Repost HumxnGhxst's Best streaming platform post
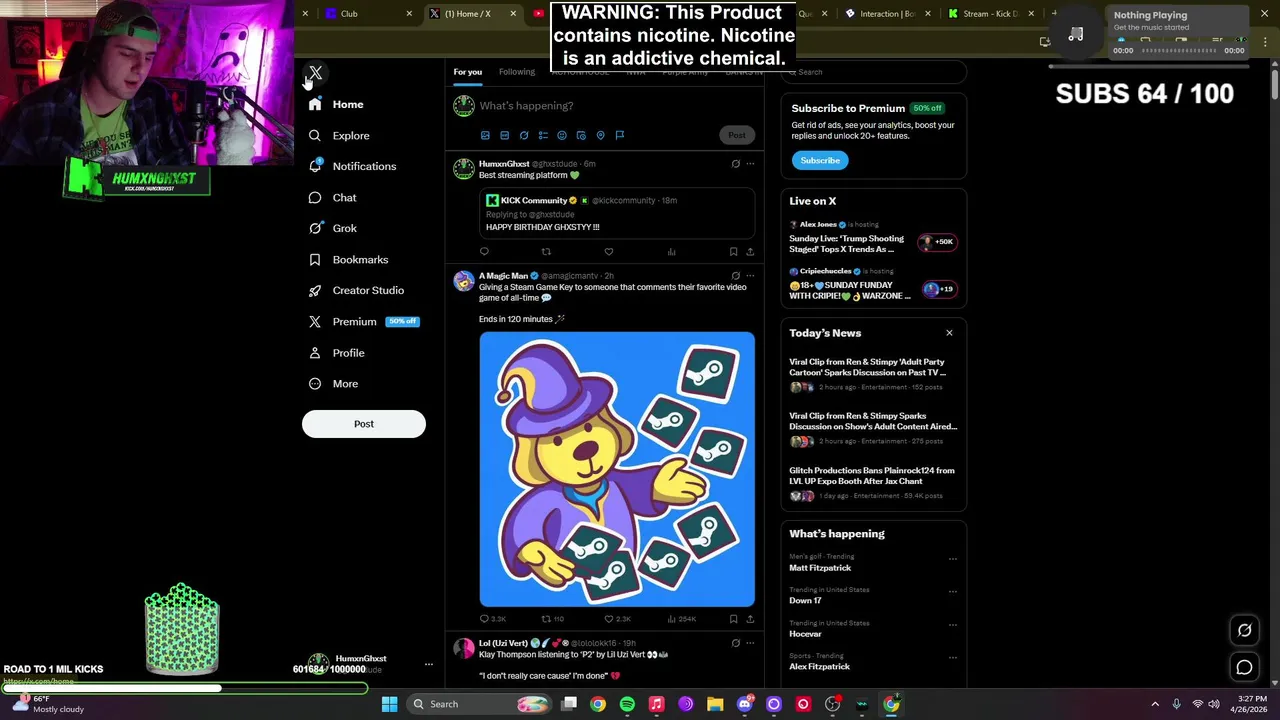The image size is (1280, 720). tap(546, 252)
